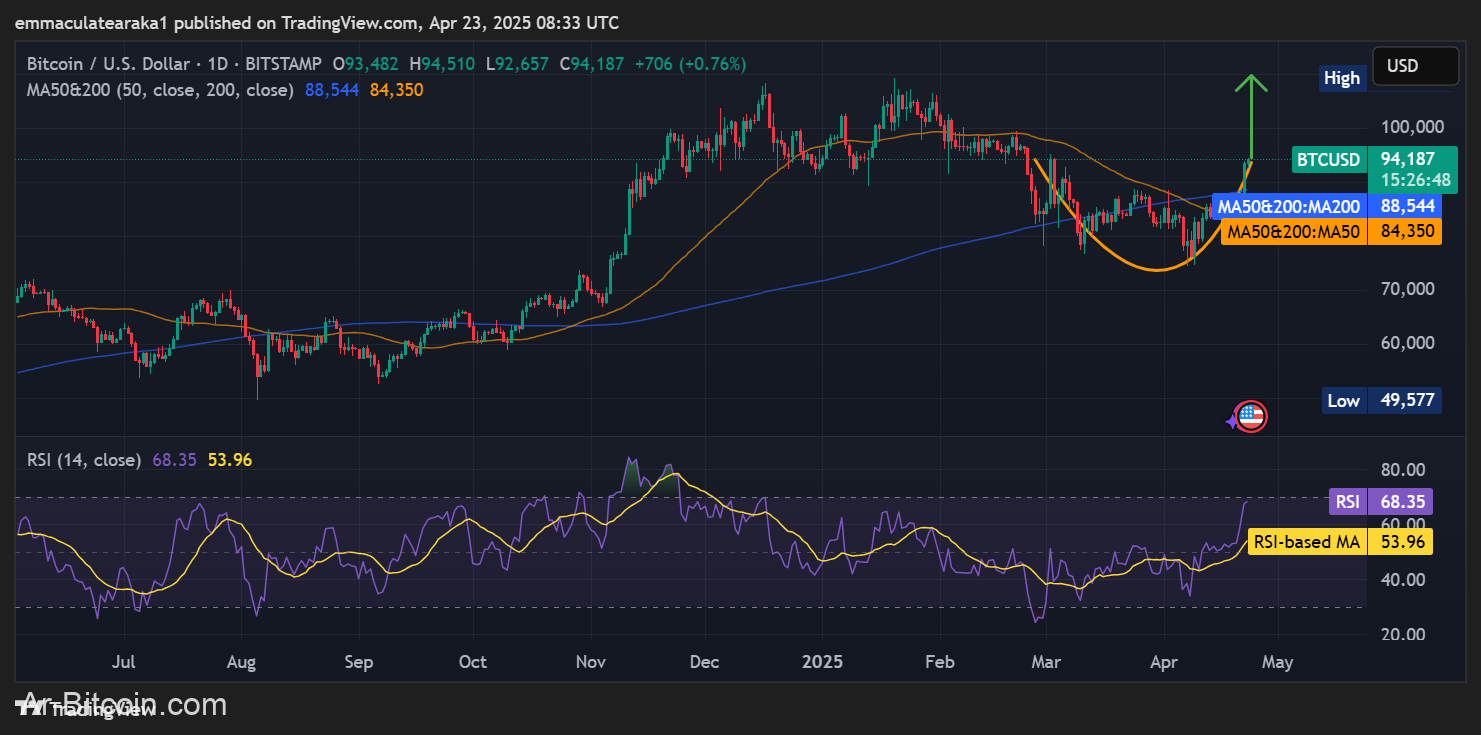Select the Bitcoin / U.S. Dollar symbol title

(x=108, y=64)
